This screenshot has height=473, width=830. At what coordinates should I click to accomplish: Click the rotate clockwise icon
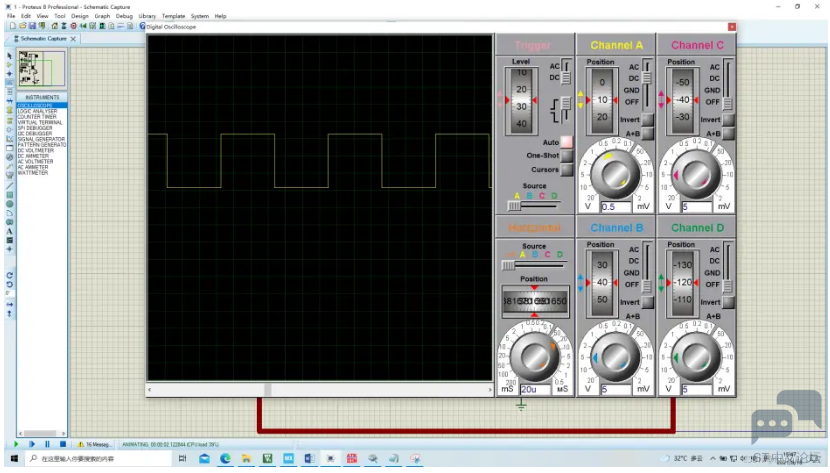pos(9,276)
